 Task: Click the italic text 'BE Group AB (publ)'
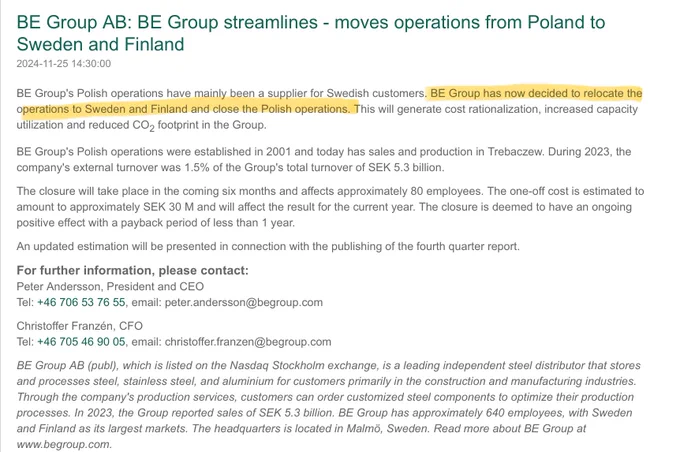[67, 366]
